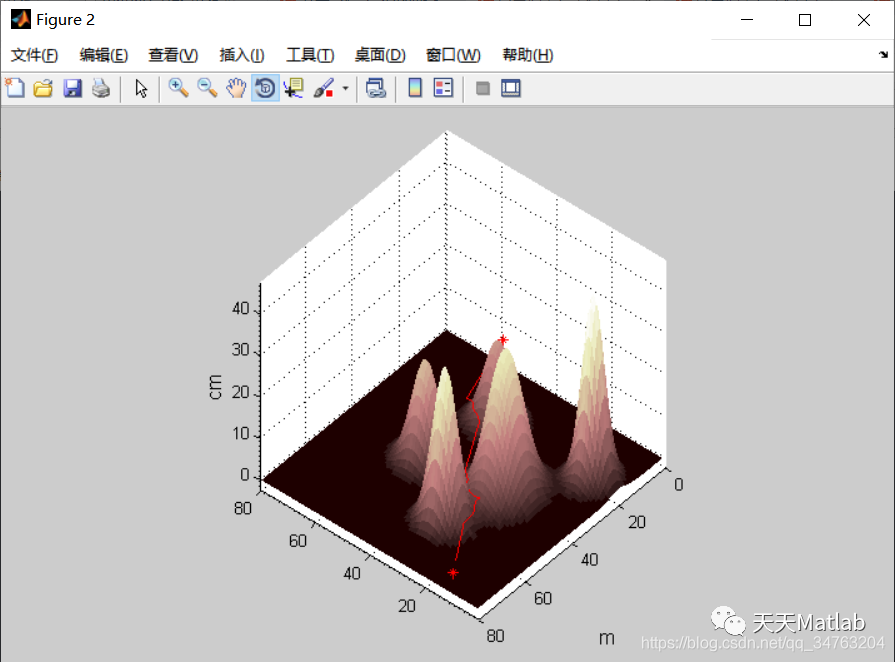Open the 插入 menu
Viewport: 895px width, 662px height.
(241, 55)
